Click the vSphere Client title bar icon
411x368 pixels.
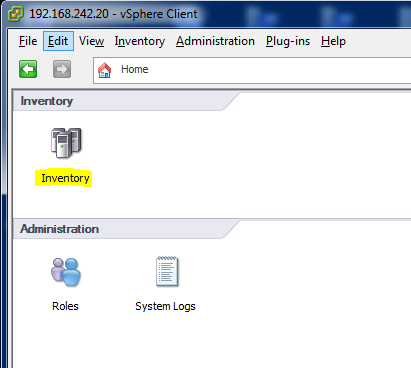point(16,14)
